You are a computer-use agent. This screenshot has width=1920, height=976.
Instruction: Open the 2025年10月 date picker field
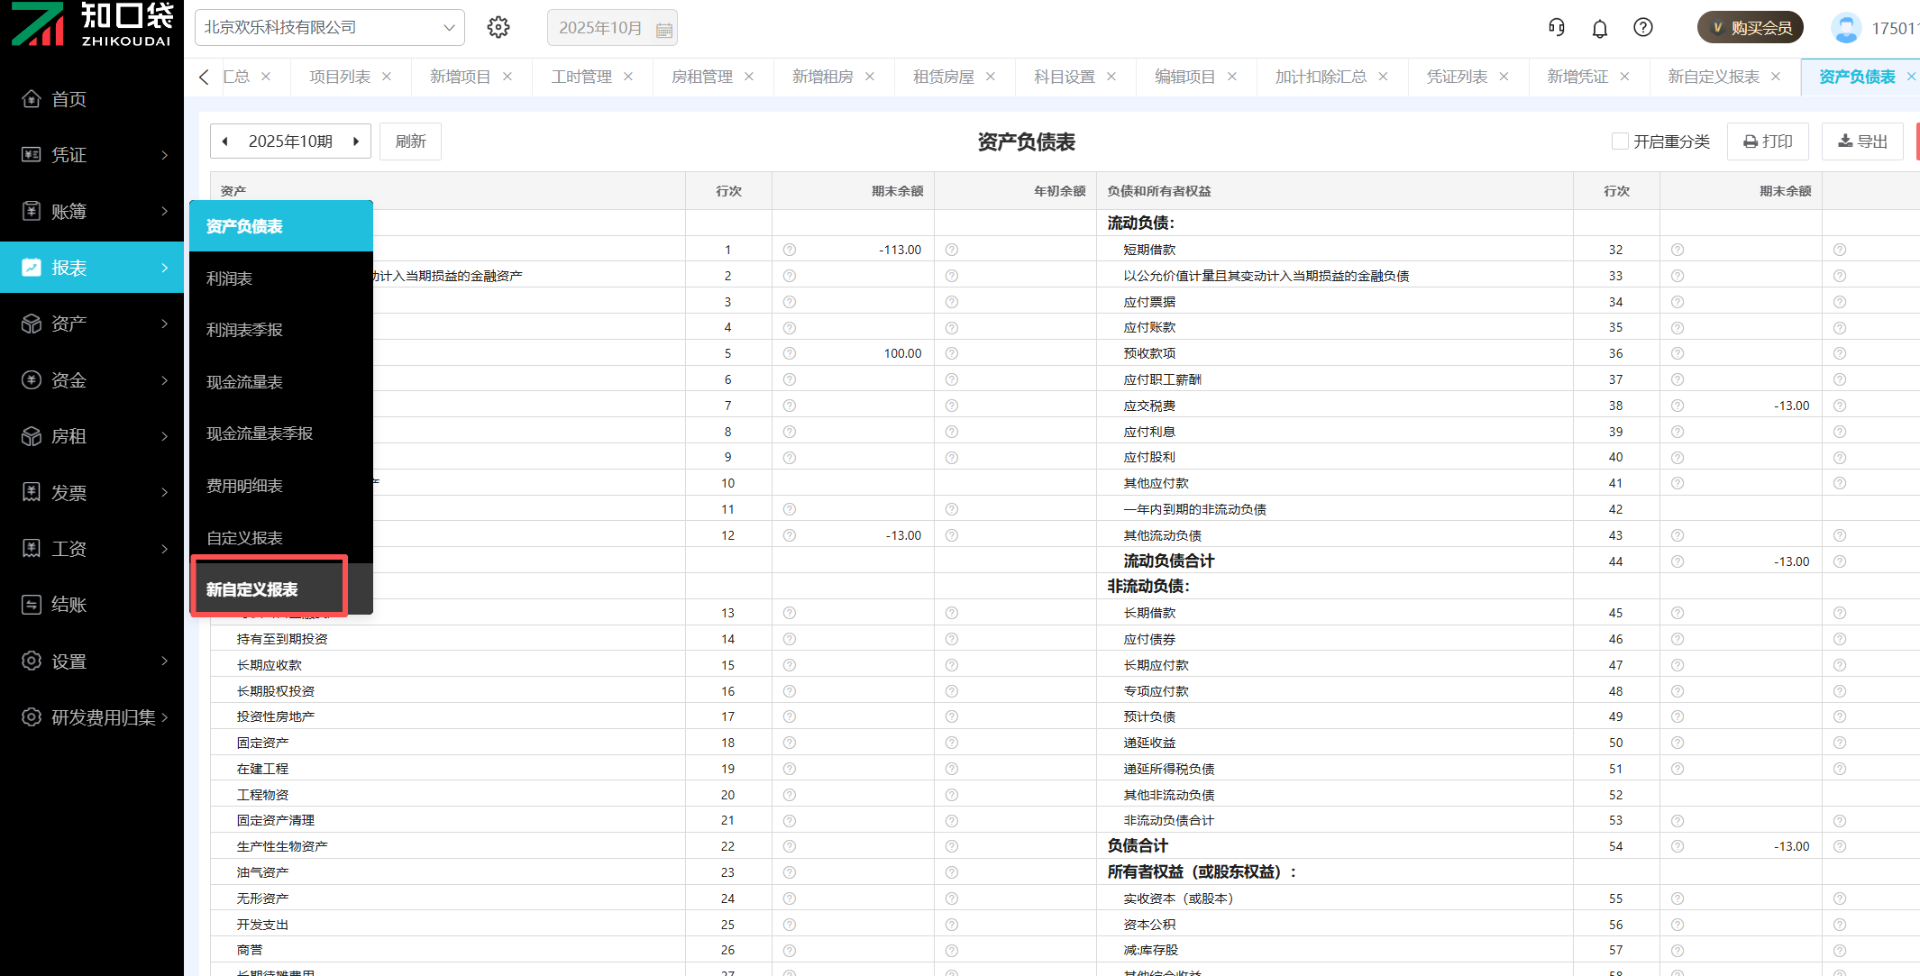(x=611, y=28)
